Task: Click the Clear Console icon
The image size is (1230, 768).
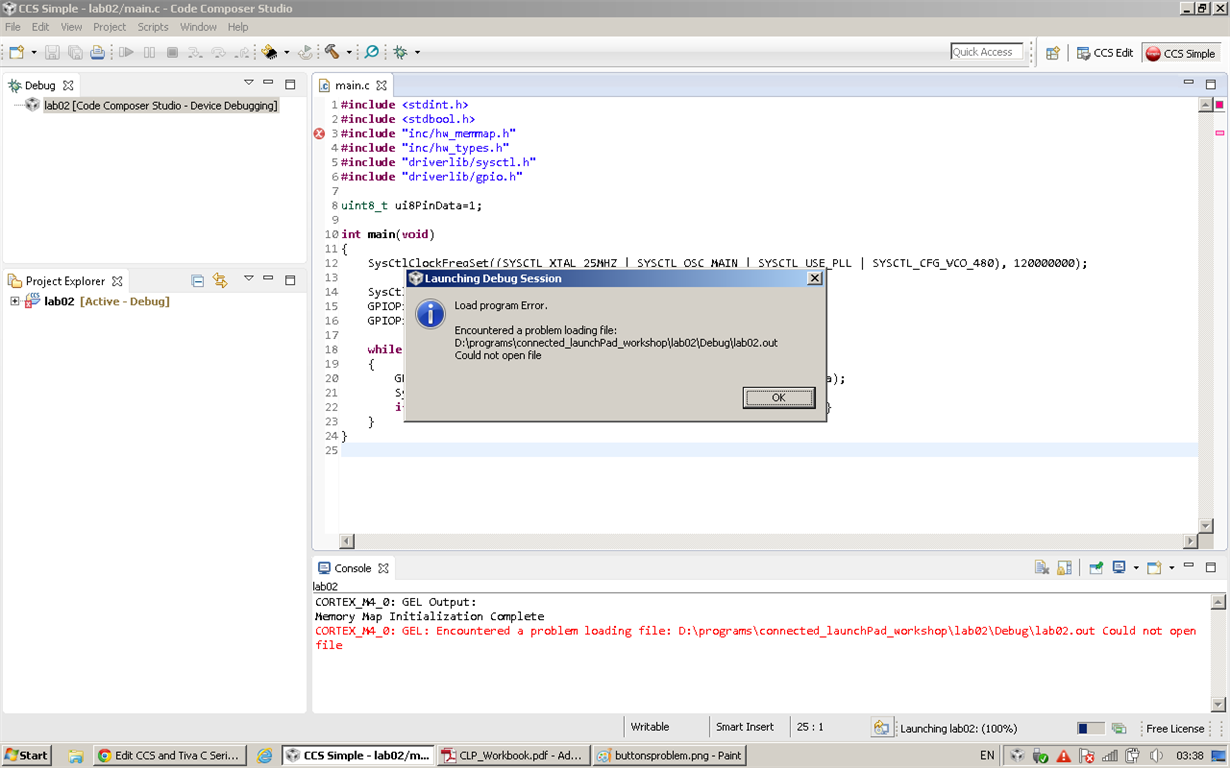Action: coord(1042,567)
